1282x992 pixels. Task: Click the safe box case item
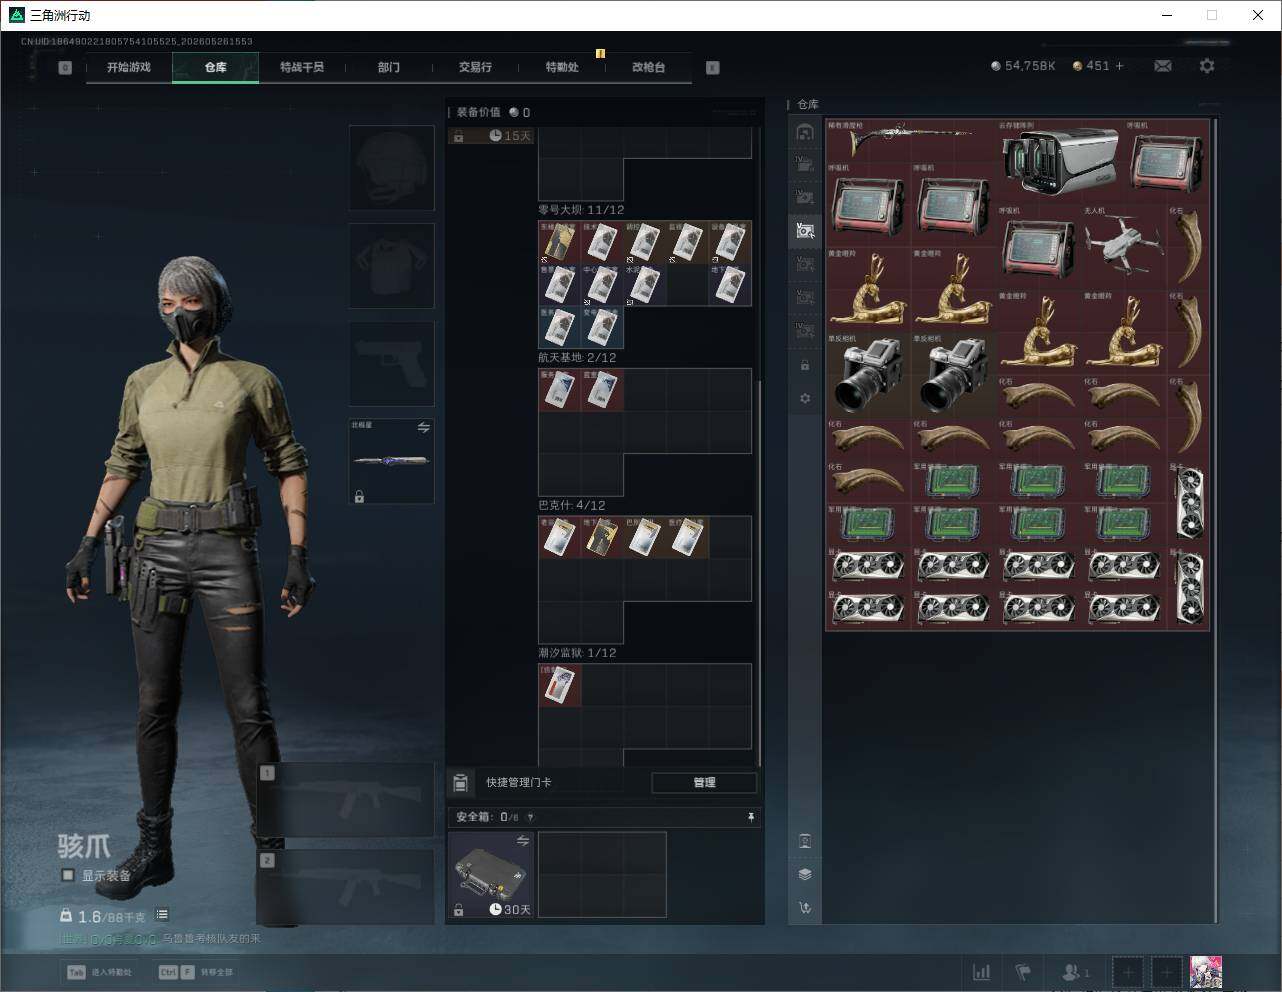tap(491, 874)
